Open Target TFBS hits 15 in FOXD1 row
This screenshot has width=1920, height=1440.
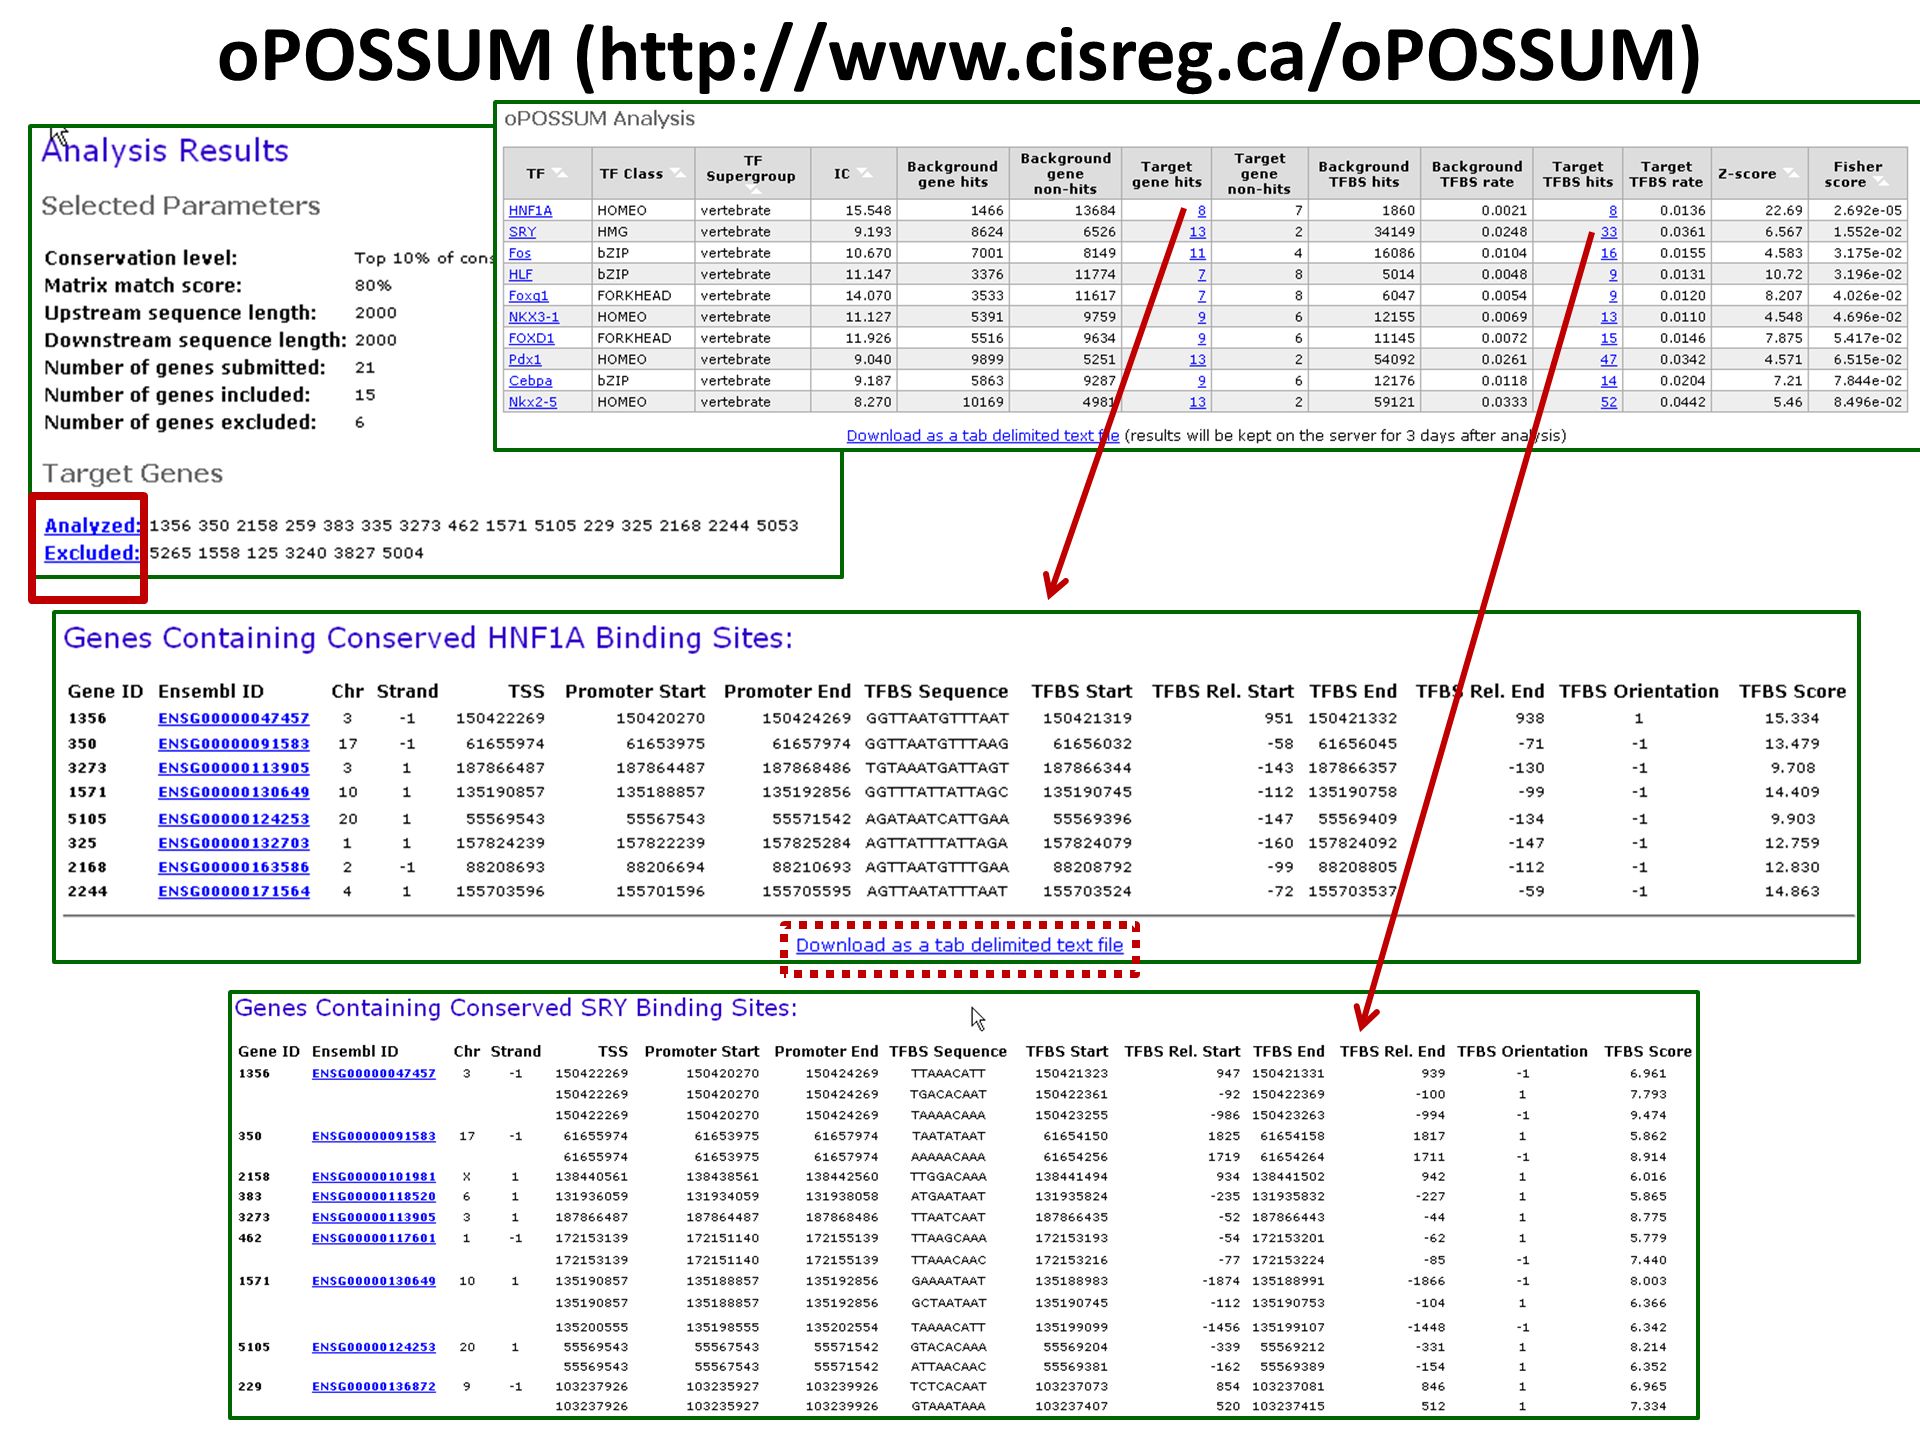[1608, 338]
